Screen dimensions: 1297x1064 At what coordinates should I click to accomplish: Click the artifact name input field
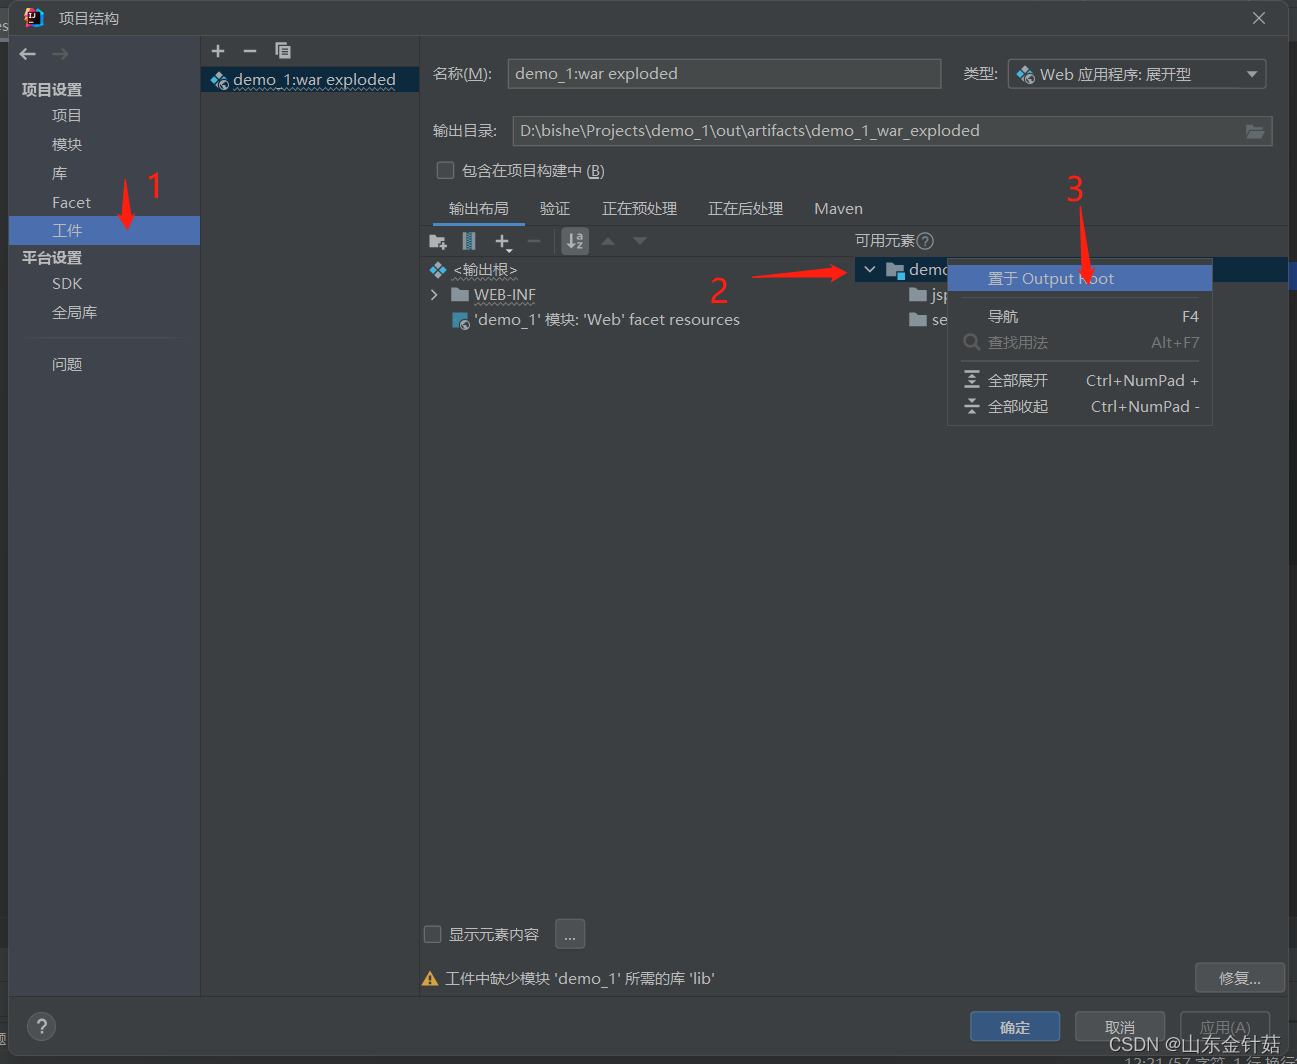724,74
